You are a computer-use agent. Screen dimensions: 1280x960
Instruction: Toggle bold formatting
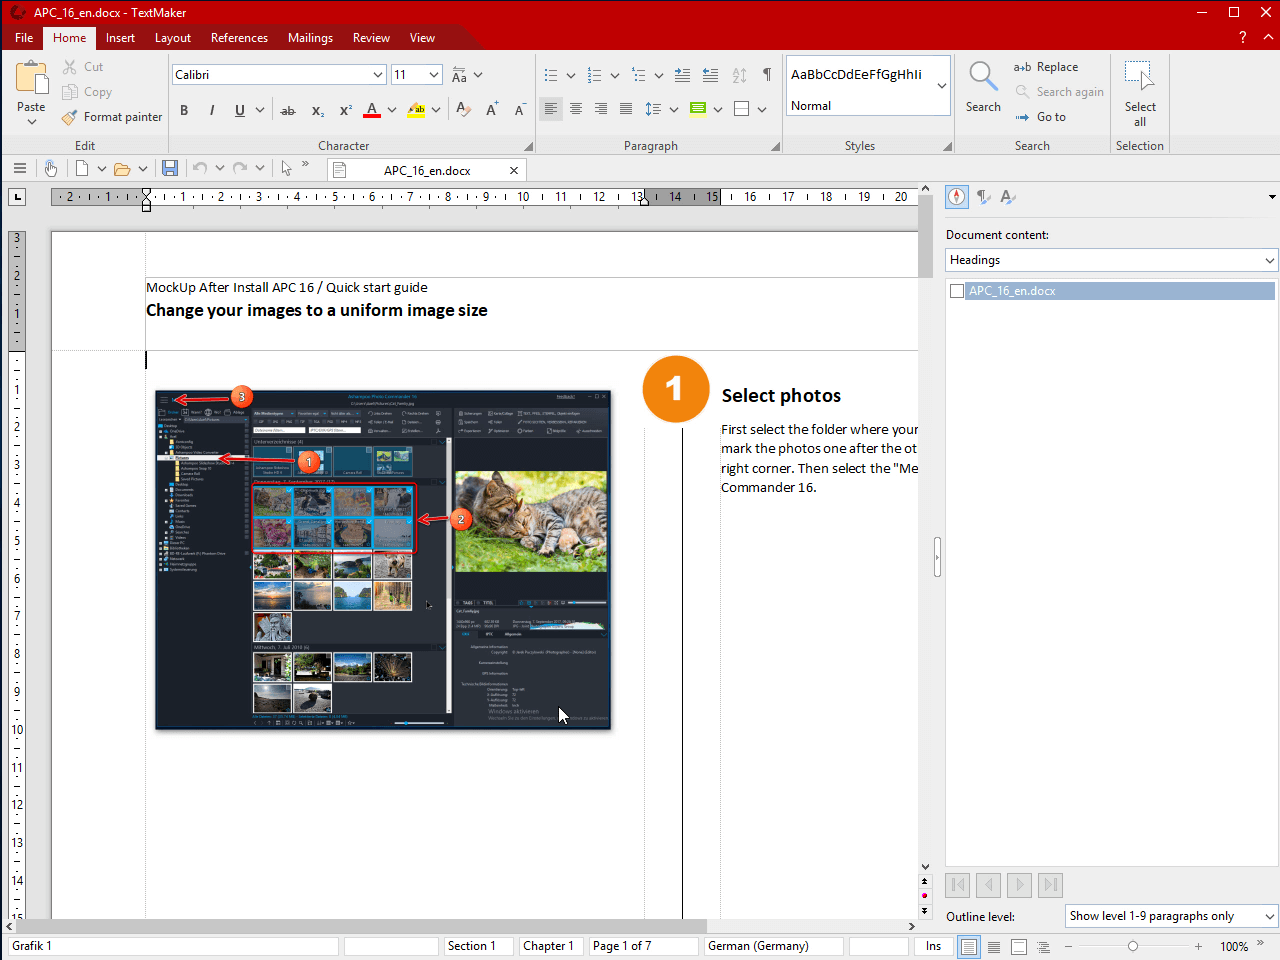click(184, 110)
